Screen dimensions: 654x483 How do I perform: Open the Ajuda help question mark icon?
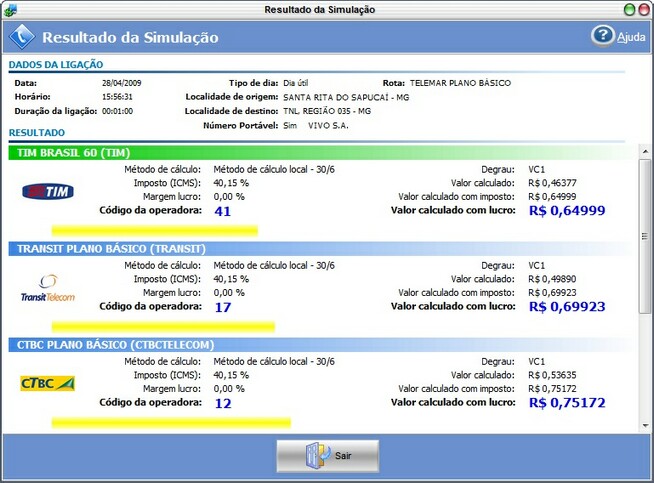(603, 36)
